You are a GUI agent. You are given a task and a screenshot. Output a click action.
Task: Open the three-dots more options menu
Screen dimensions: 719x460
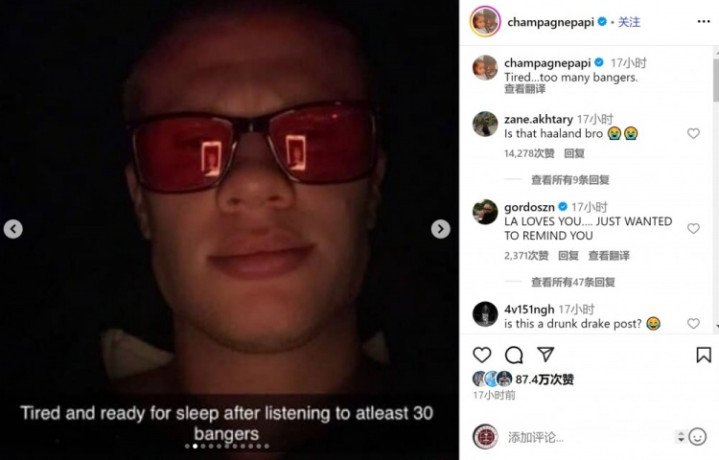pyautogui.click(x=703, y=22)
